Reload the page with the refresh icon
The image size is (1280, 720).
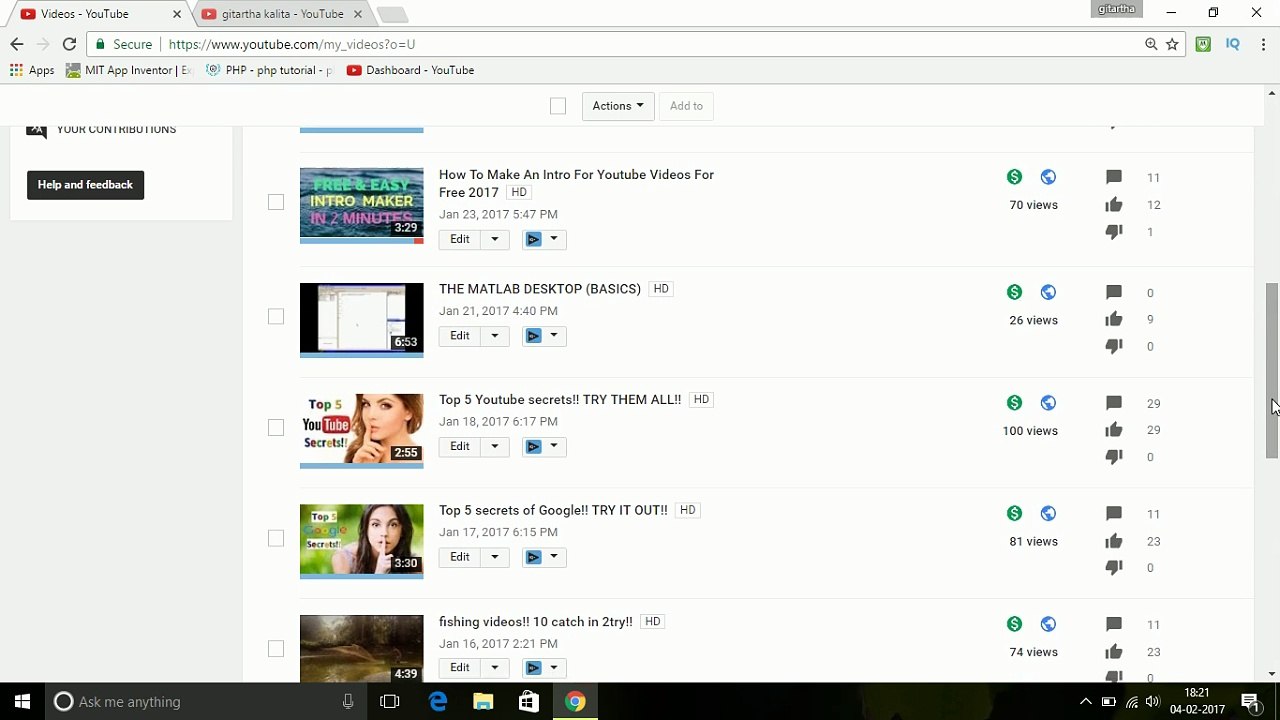[x=69, y=44]
